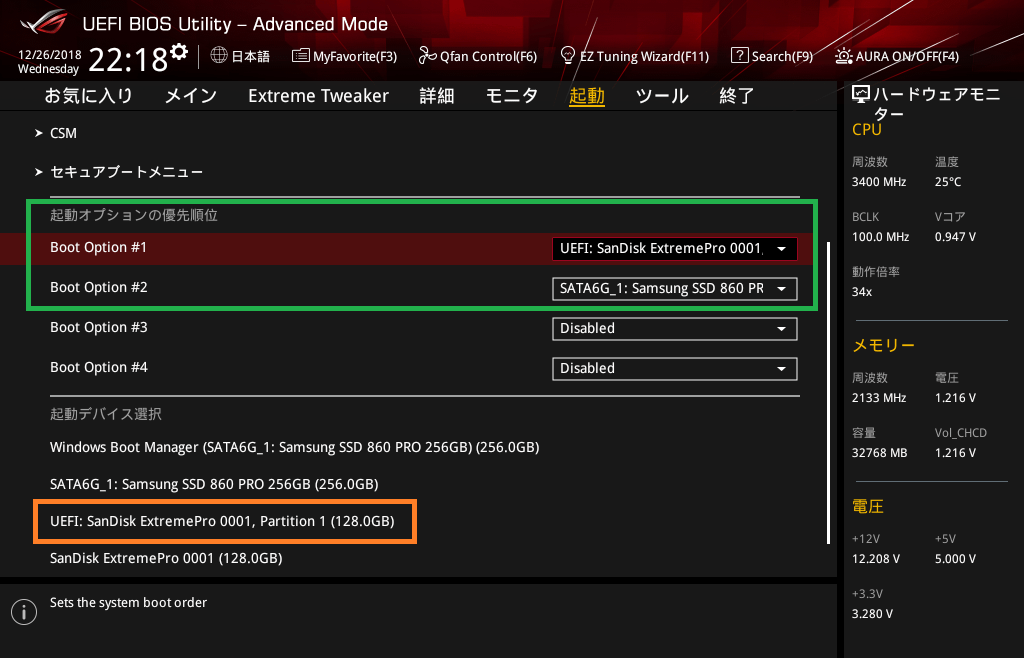Select Boot Option #1 label

pos(99,247)
